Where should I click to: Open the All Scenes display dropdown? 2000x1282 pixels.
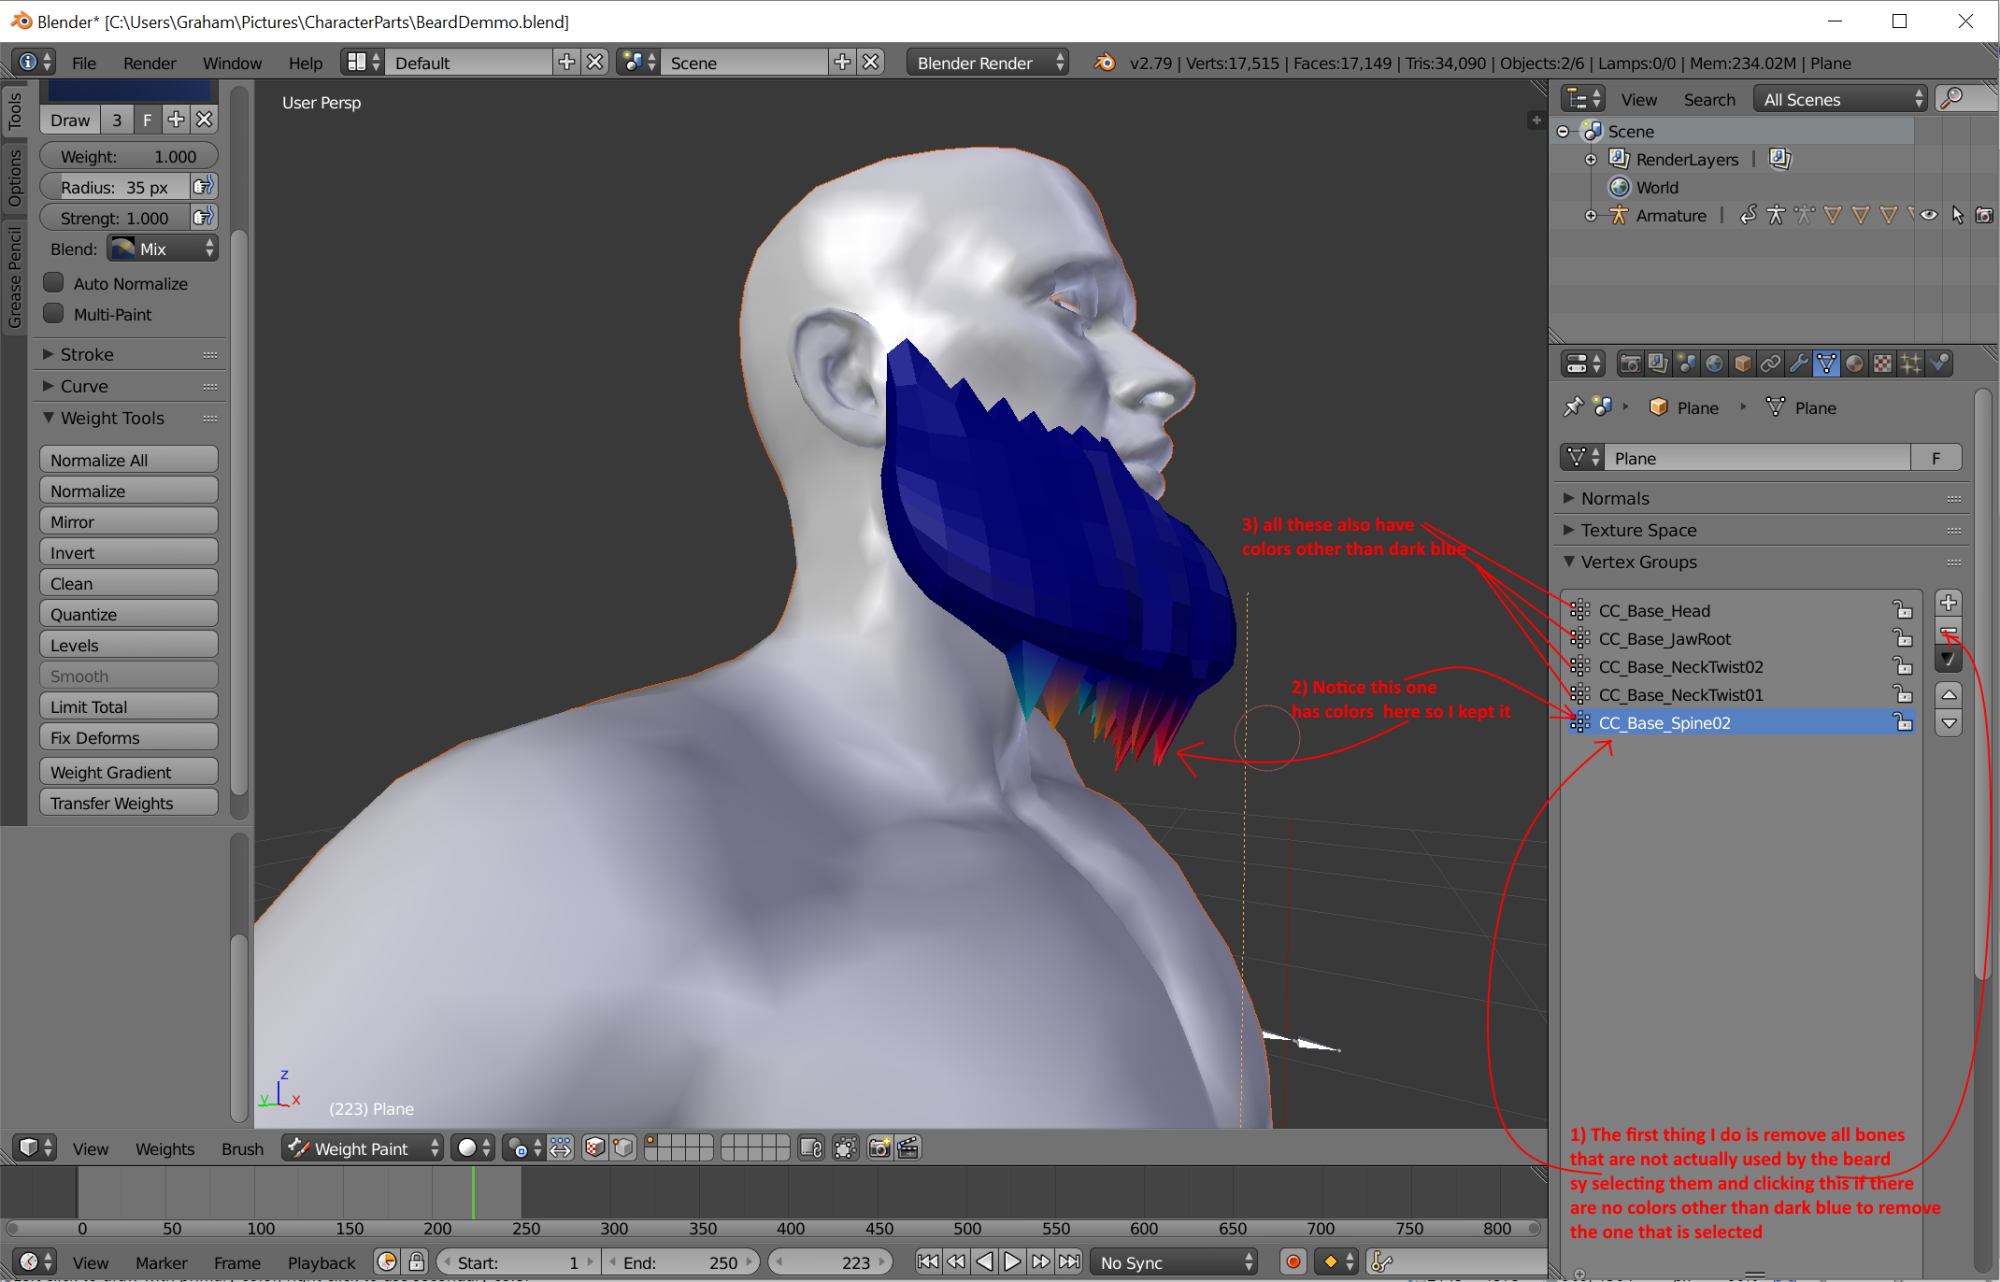[x=1841, y=98]
